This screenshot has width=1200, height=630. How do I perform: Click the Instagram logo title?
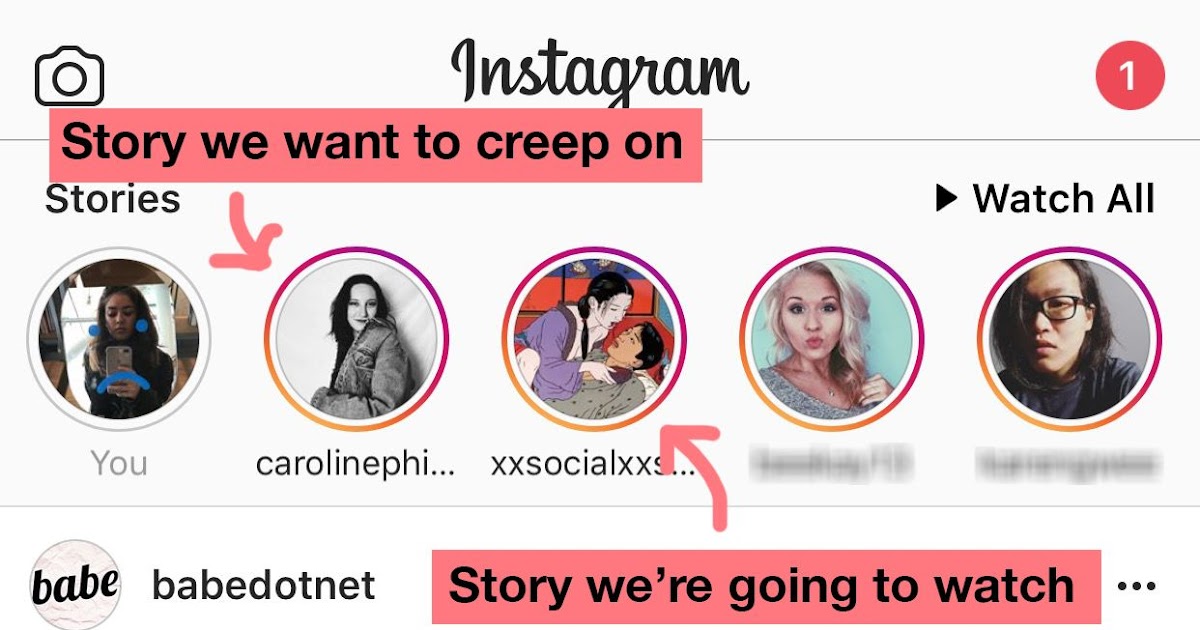tap(599, 72)
